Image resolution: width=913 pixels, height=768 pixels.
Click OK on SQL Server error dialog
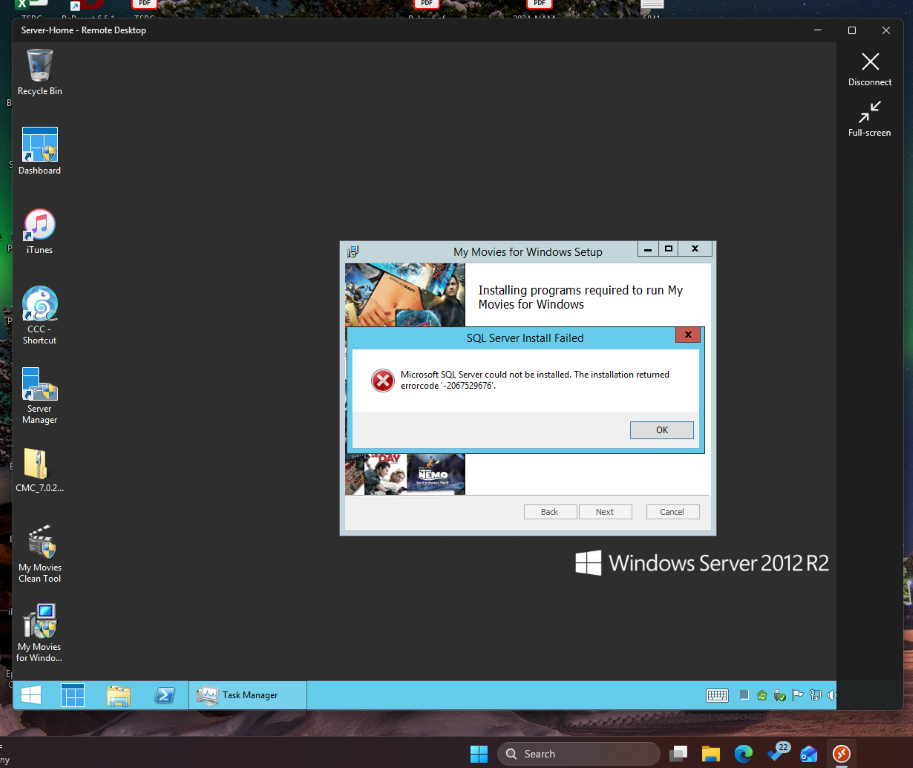coord(661,430)
